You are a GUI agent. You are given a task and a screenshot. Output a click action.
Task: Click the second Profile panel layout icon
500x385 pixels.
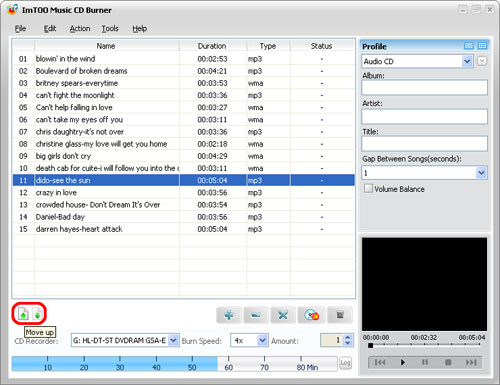point(482,46)
